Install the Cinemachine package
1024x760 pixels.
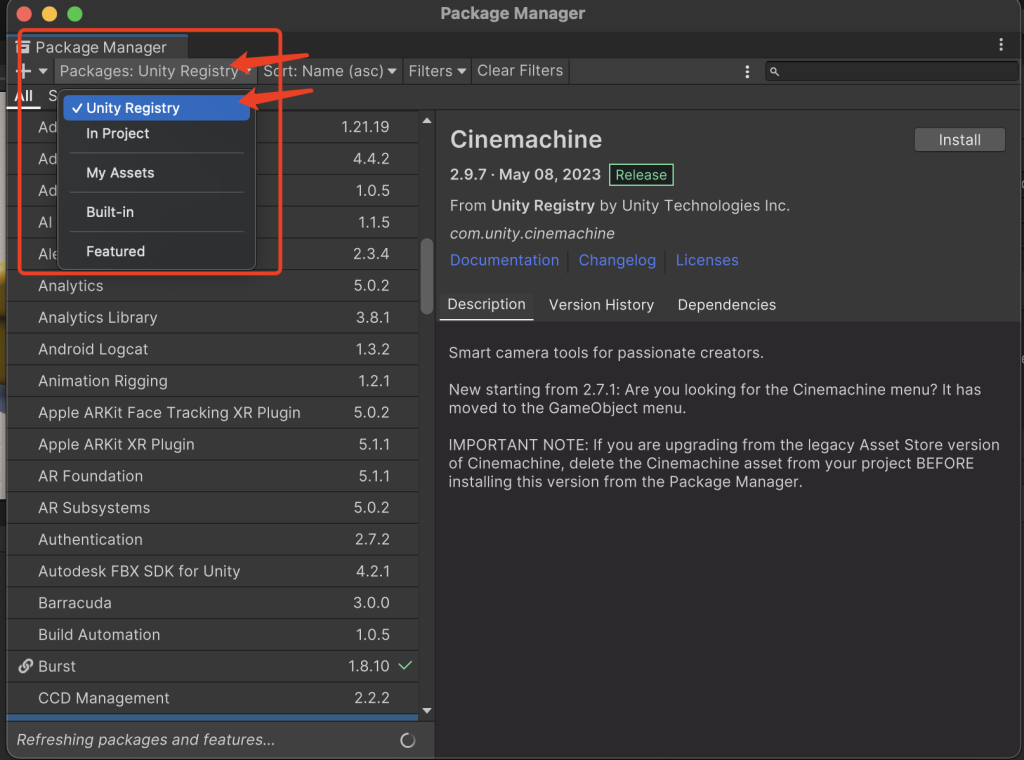(x=959, y=140)
